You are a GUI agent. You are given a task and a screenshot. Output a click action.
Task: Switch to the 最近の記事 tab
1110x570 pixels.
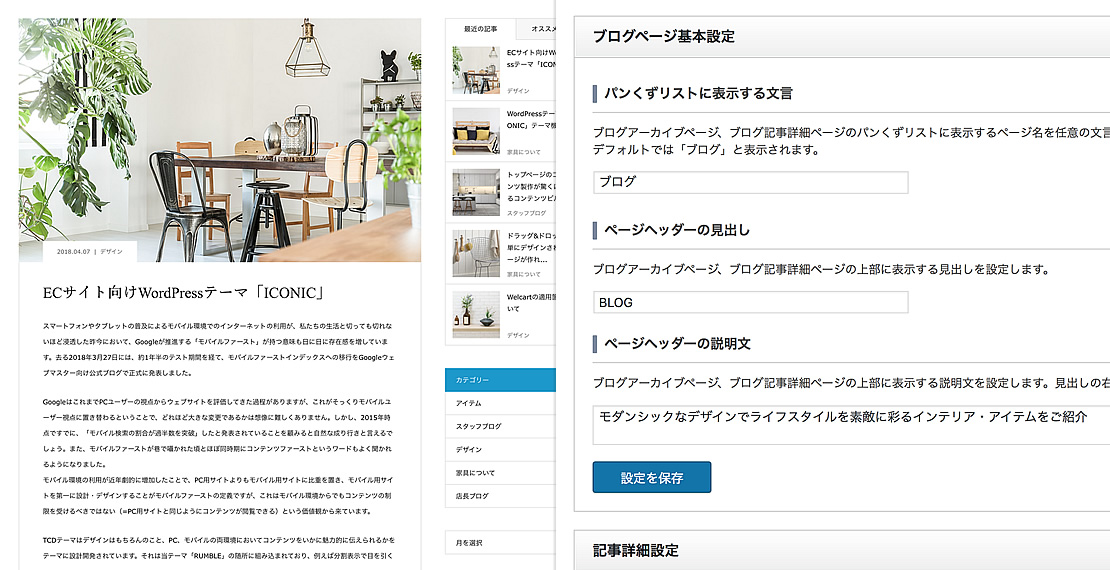click(481, 29)
